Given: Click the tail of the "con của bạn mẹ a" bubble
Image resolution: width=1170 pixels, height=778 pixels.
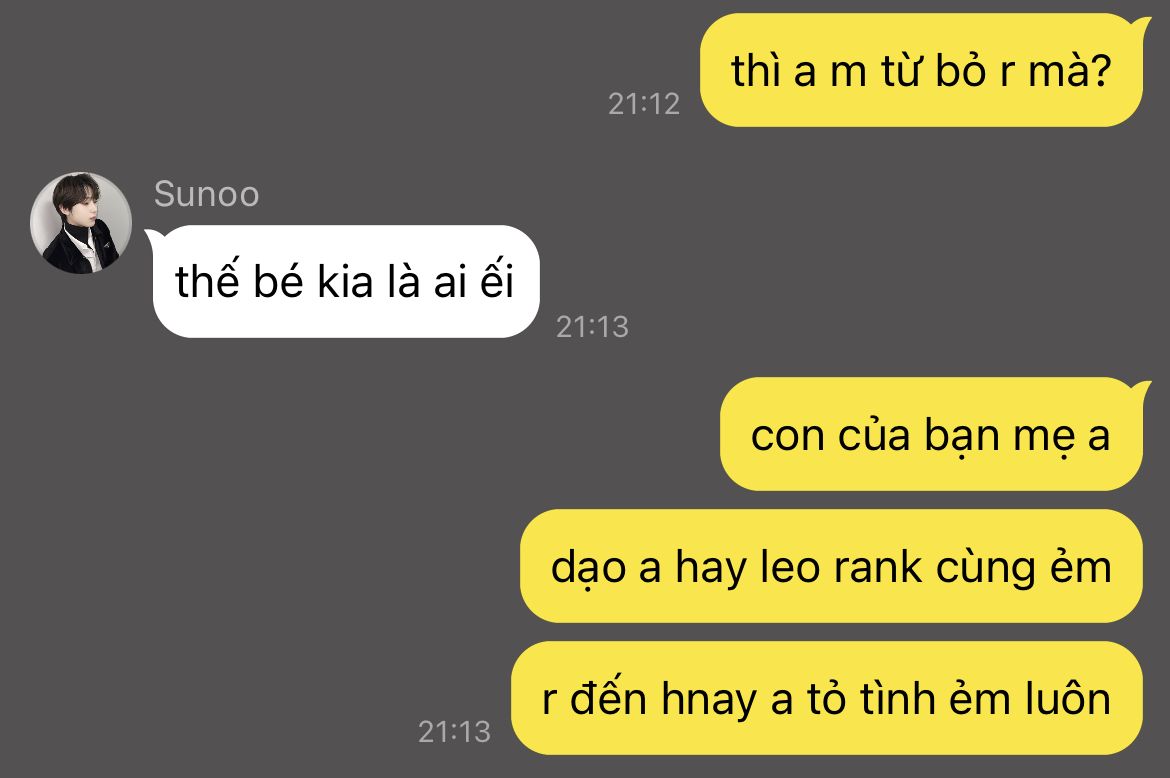Looking at the screenshot, I should point(1143,389).
